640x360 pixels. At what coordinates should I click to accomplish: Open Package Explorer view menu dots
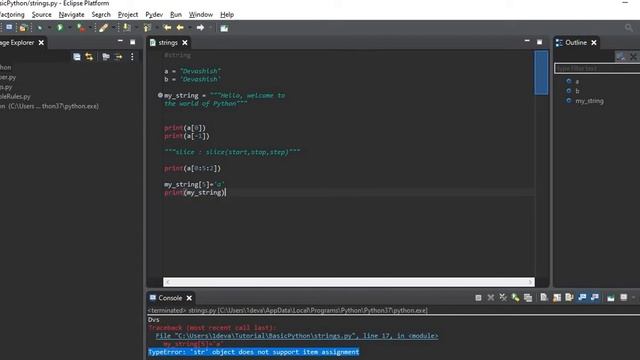[x=132, y=57]
